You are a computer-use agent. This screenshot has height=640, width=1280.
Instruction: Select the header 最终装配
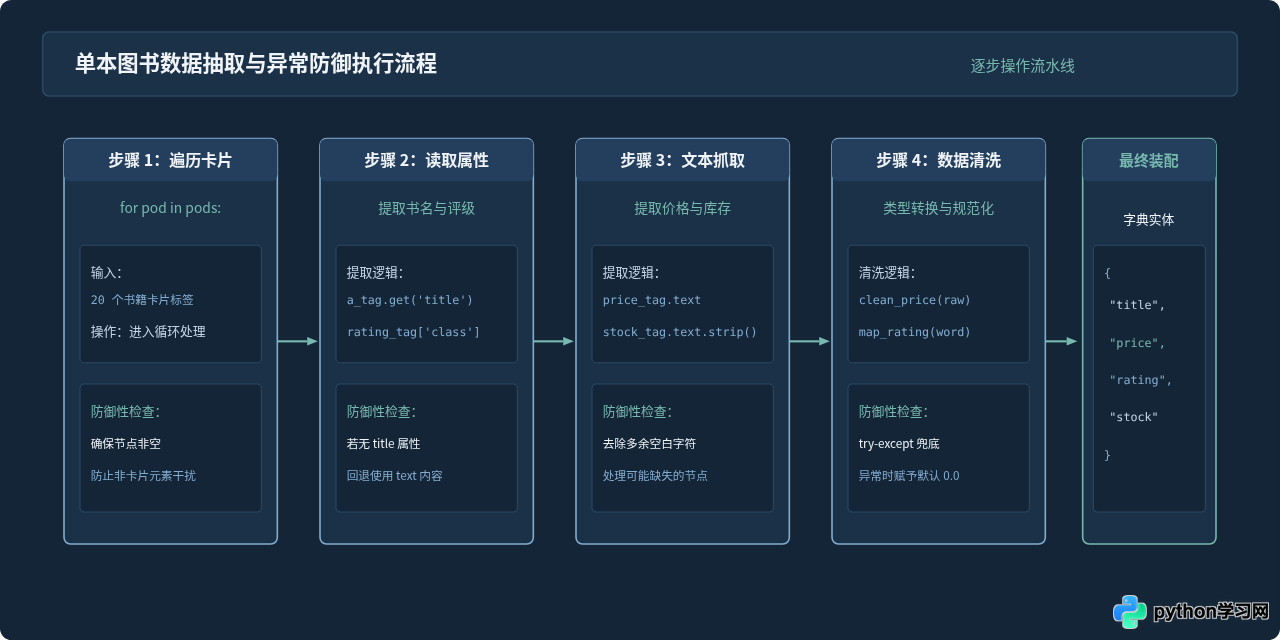point(1149,160)
